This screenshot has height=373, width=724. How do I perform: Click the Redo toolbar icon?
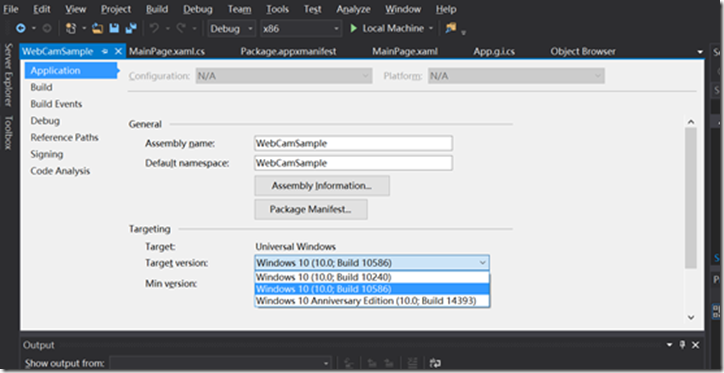point(181,29)
